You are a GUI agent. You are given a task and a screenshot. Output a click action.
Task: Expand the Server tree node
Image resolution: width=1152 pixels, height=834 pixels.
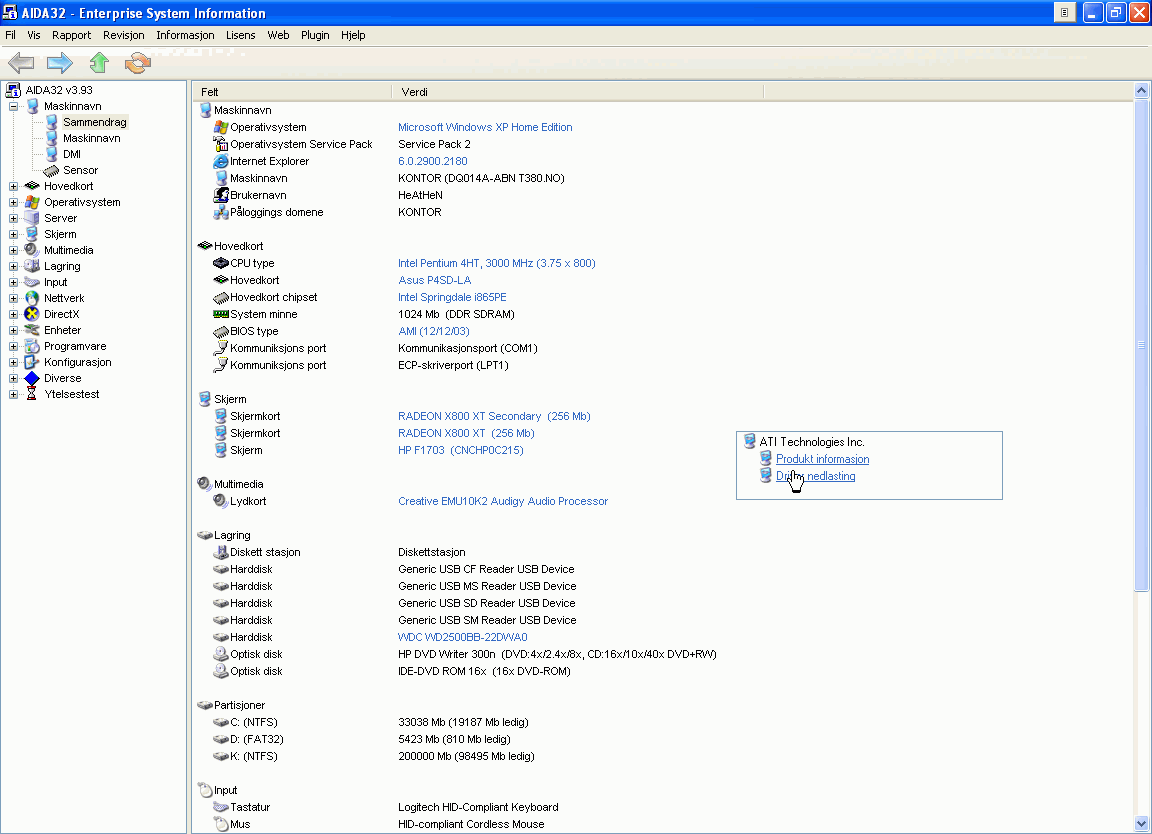(x=13, y=218)
